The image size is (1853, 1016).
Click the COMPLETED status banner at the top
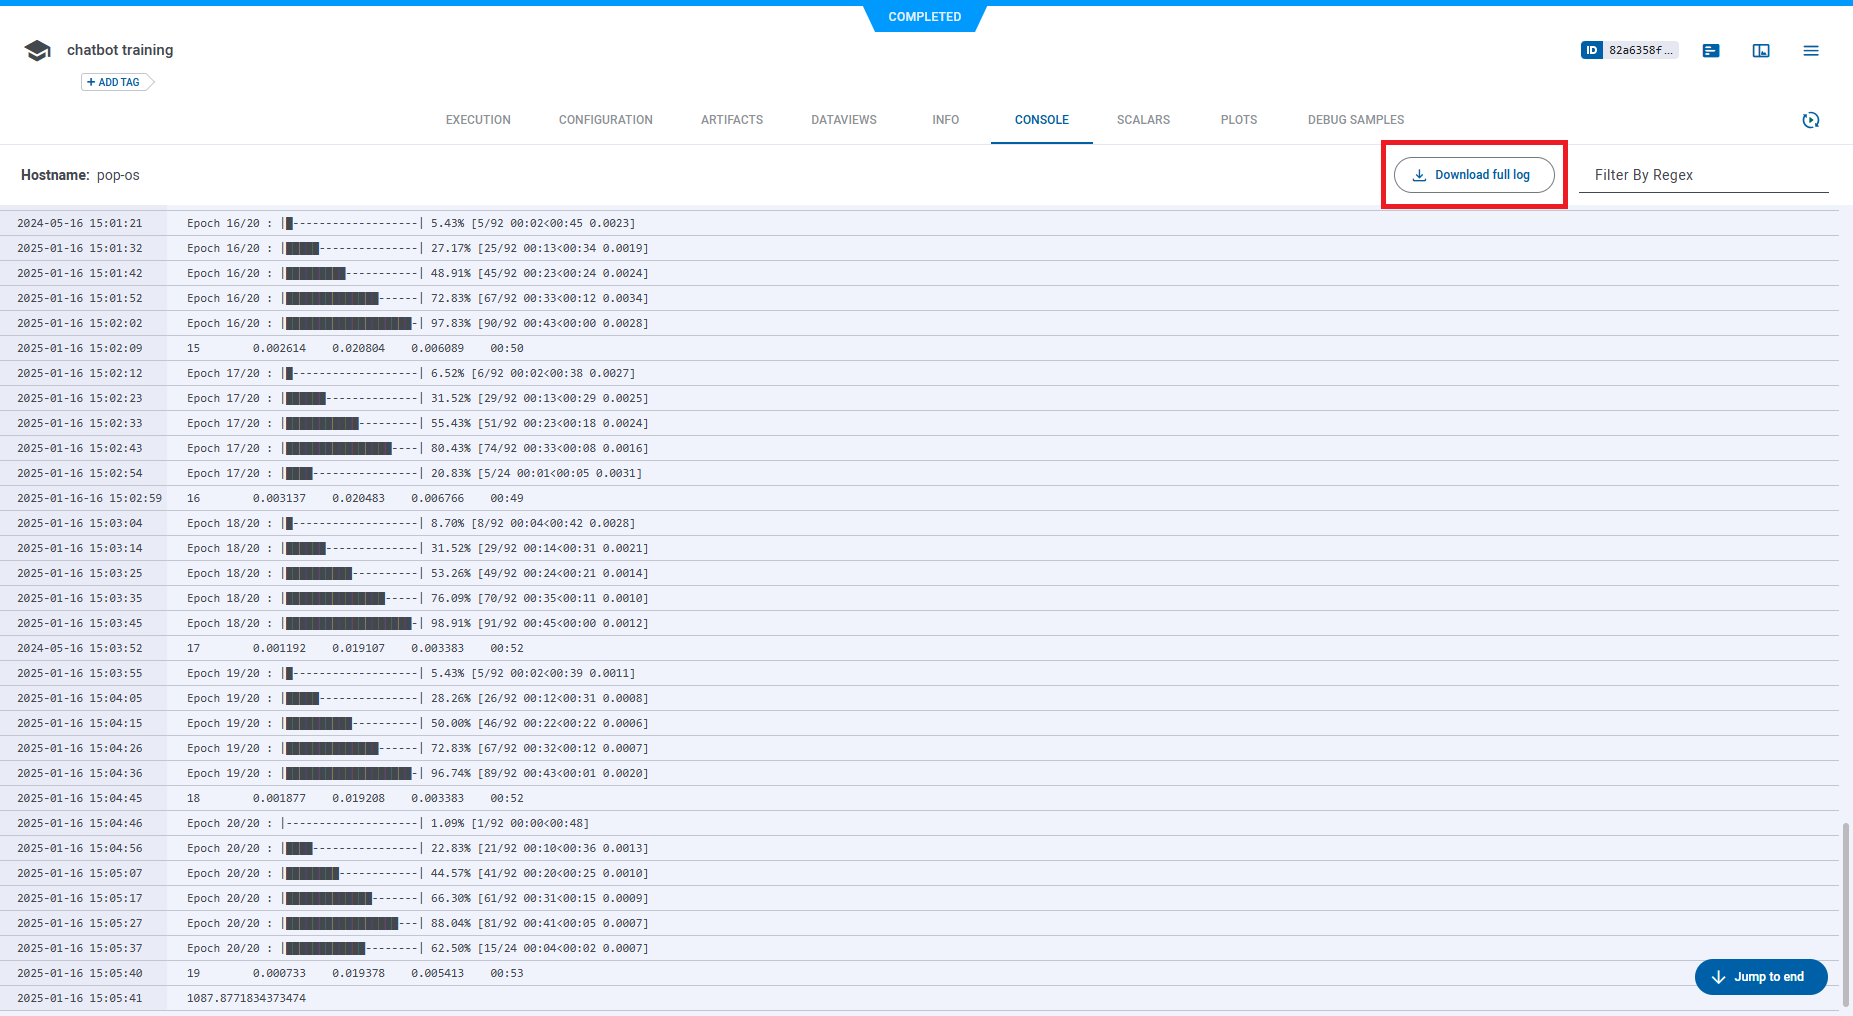pyautogui.click(x=923, y=17)
